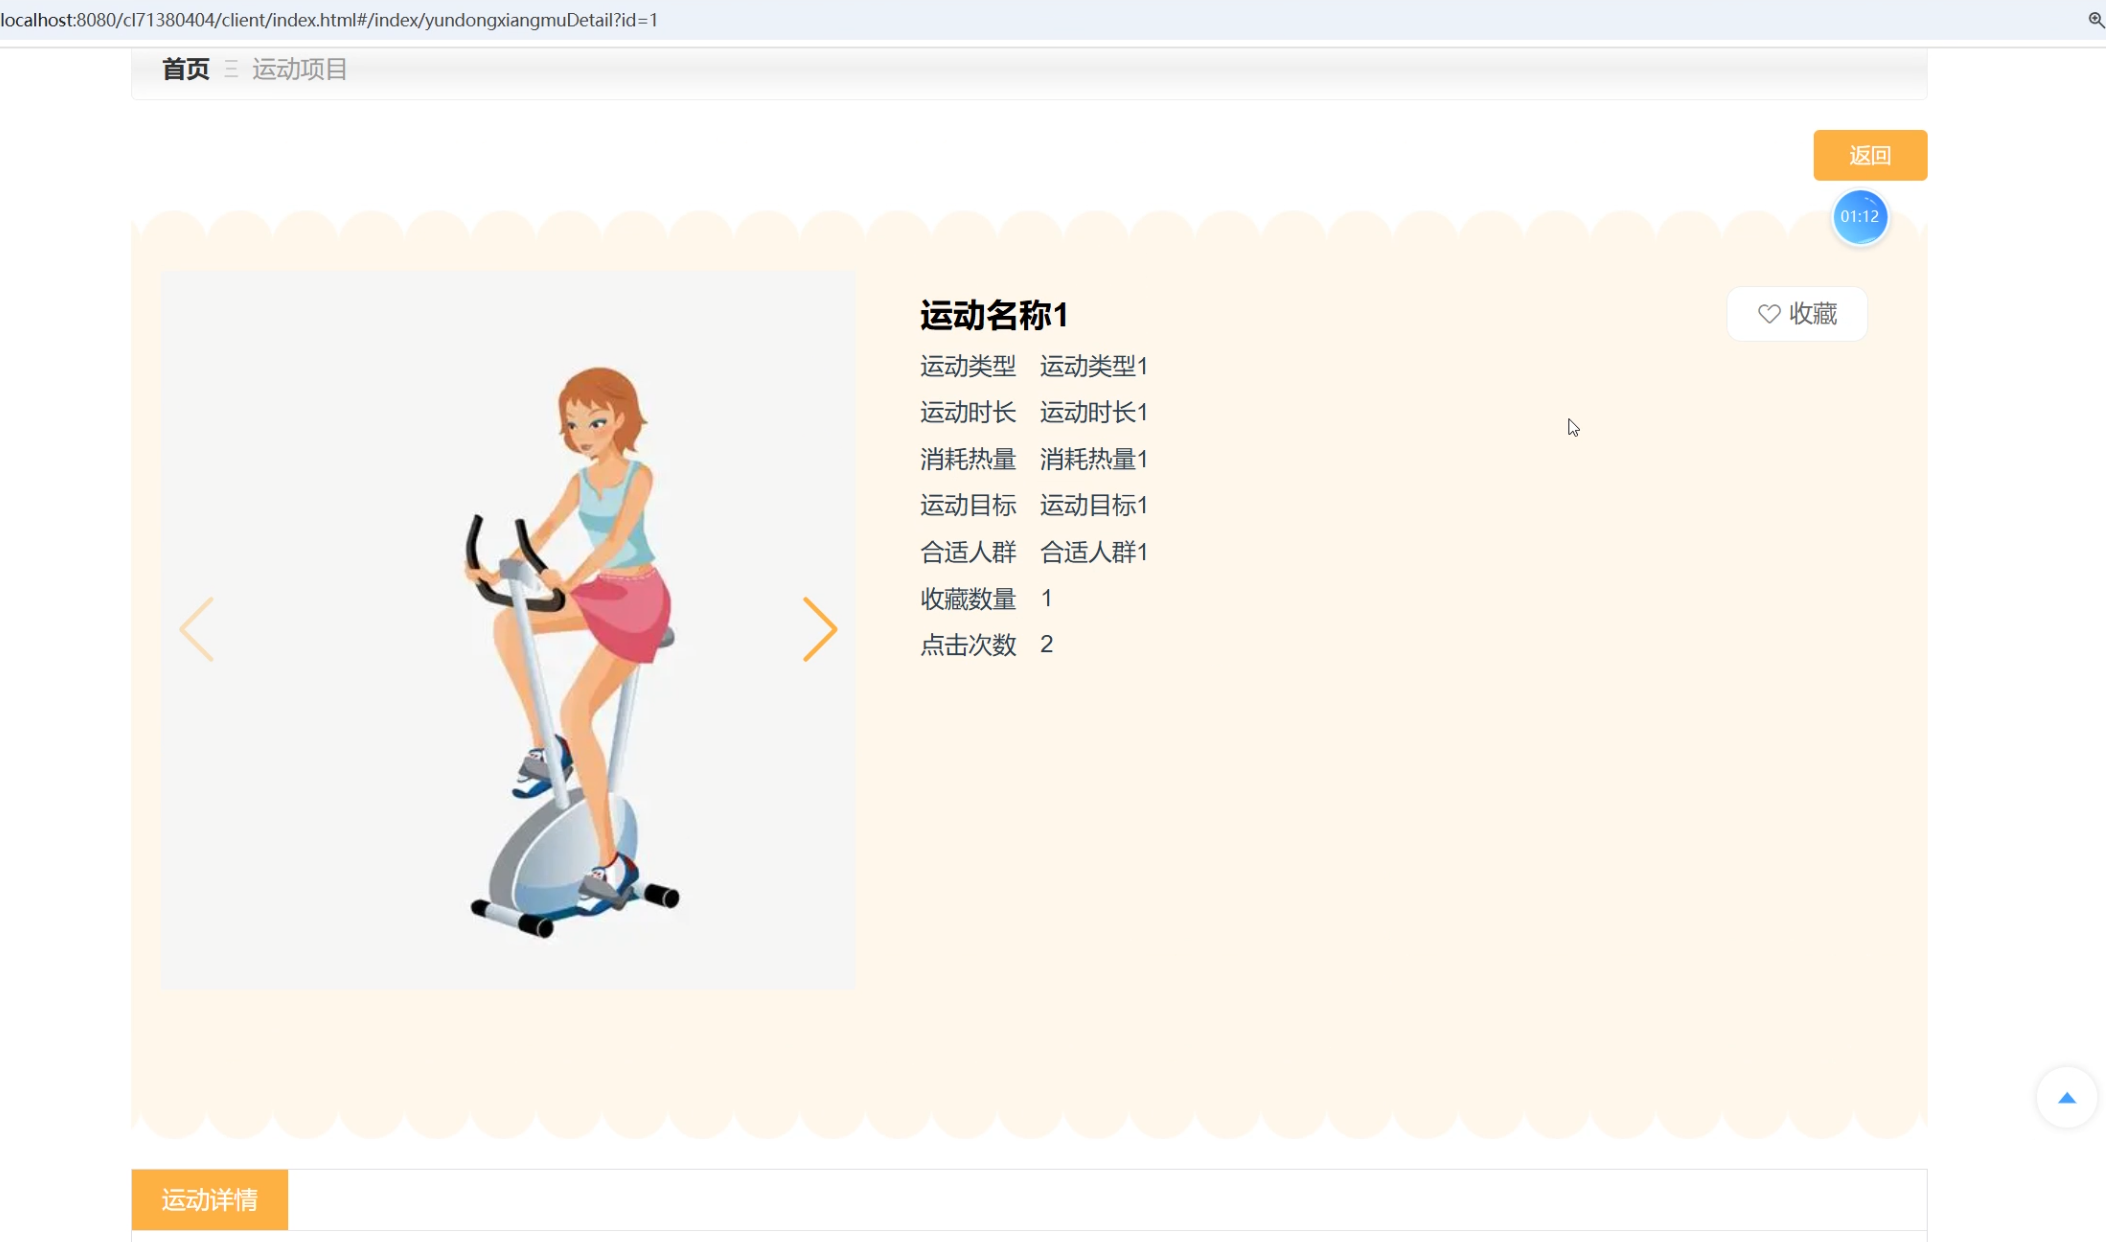Image resolution: width=2106 pixels, height=1242 pixels.
Task: Go to 首页 breadcrumb link
Action: pos(186,69)
